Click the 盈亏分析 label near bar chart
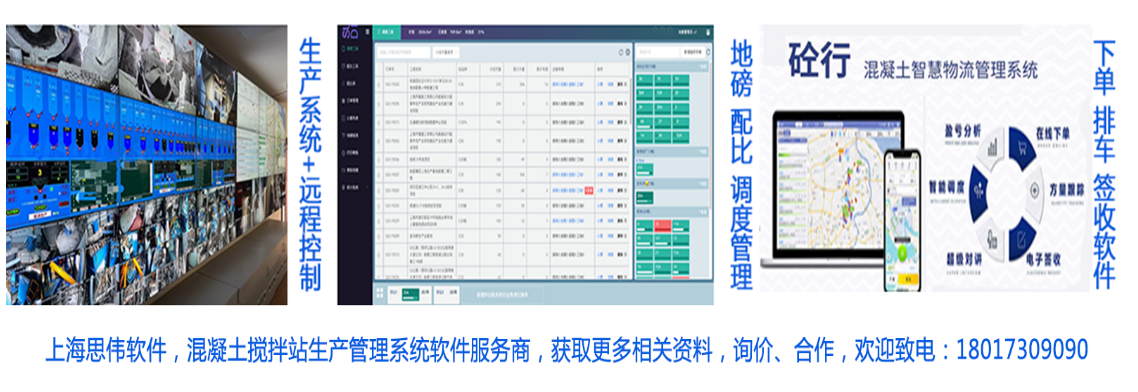The image size is (1138, 392). coord(964,131)
